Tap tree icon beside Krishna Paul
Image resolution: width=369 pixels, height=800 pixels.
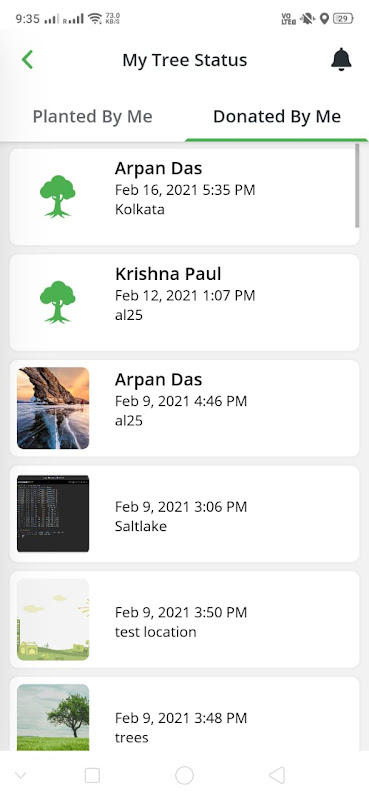[x=58, y=302]
